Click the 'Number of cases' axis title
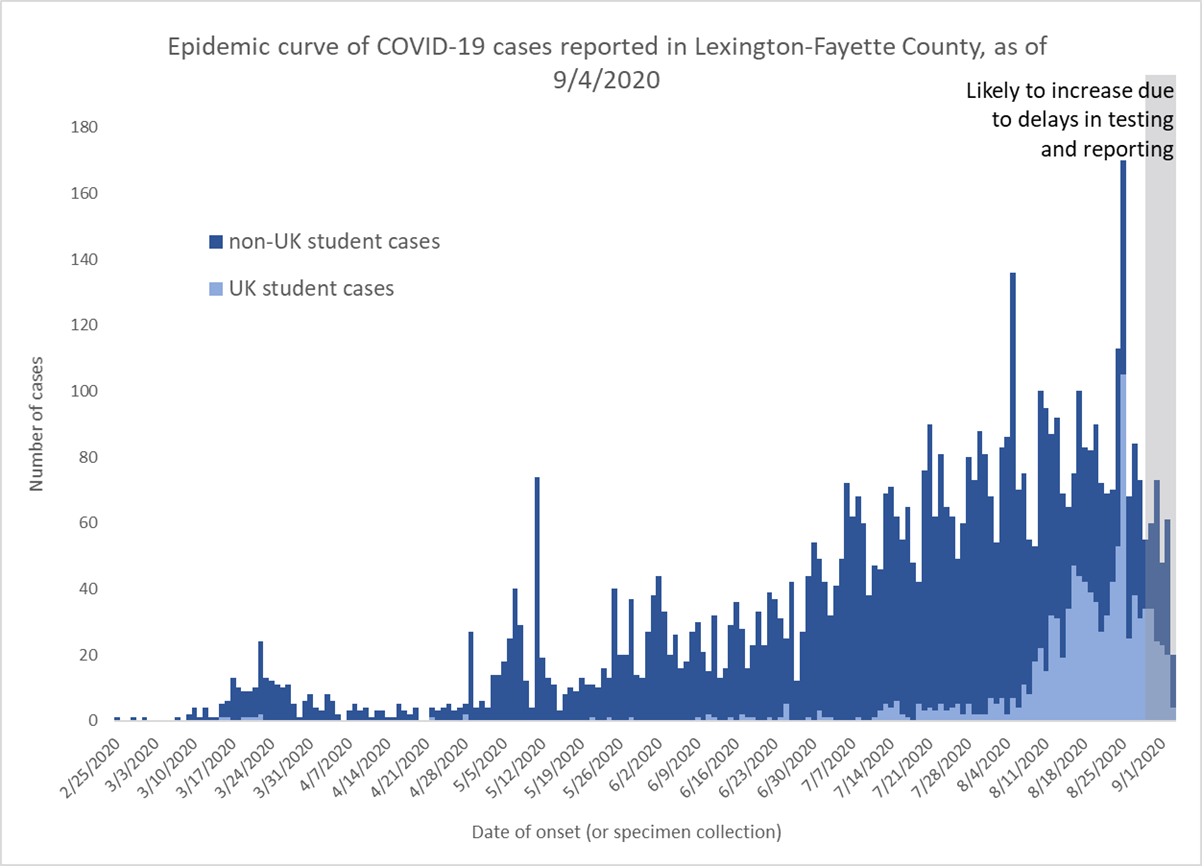The width and height of the screenshot is (1202, 866). (x=37, y=423)
